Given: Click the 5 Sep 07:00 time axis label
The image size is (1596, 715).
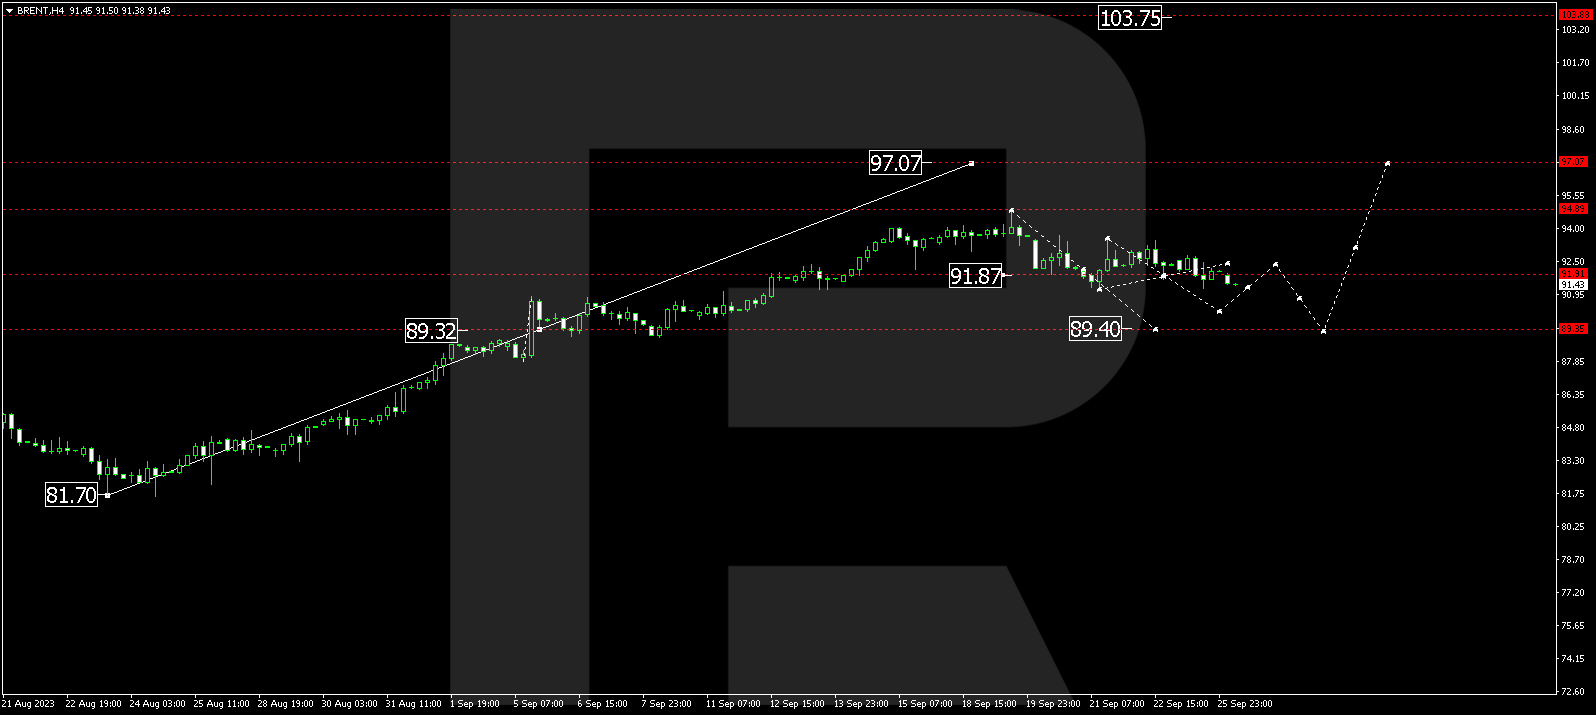Looking at the screenshot, I should tap(538, 704).
